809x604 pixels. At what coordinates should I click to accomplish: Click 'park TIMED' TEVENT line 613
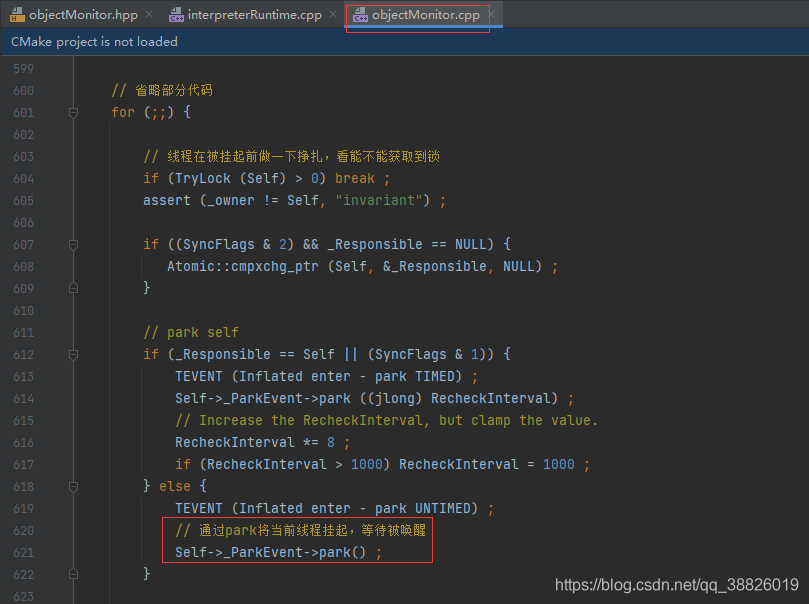pyautogui.click(x=326, y=376)
